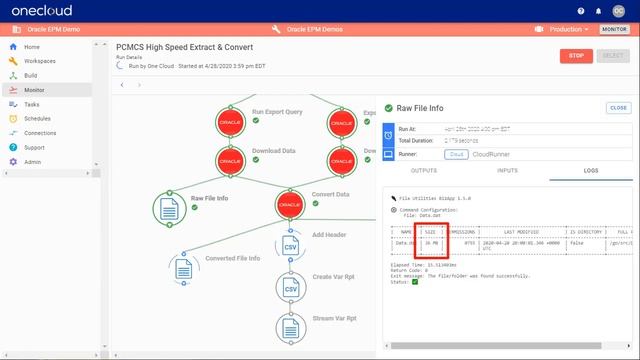Click the environment icon beside Production
This screenshot has width=640, height=360.
[539, 29]
